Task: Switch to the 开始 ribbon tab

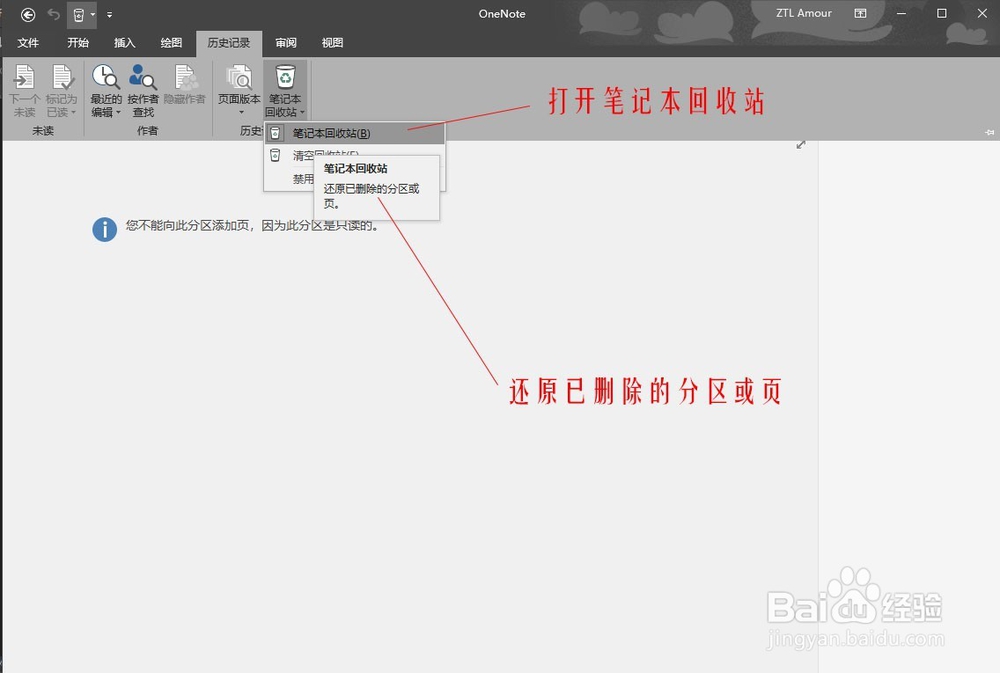Action: pyautogui.click(x=78, y=43)
